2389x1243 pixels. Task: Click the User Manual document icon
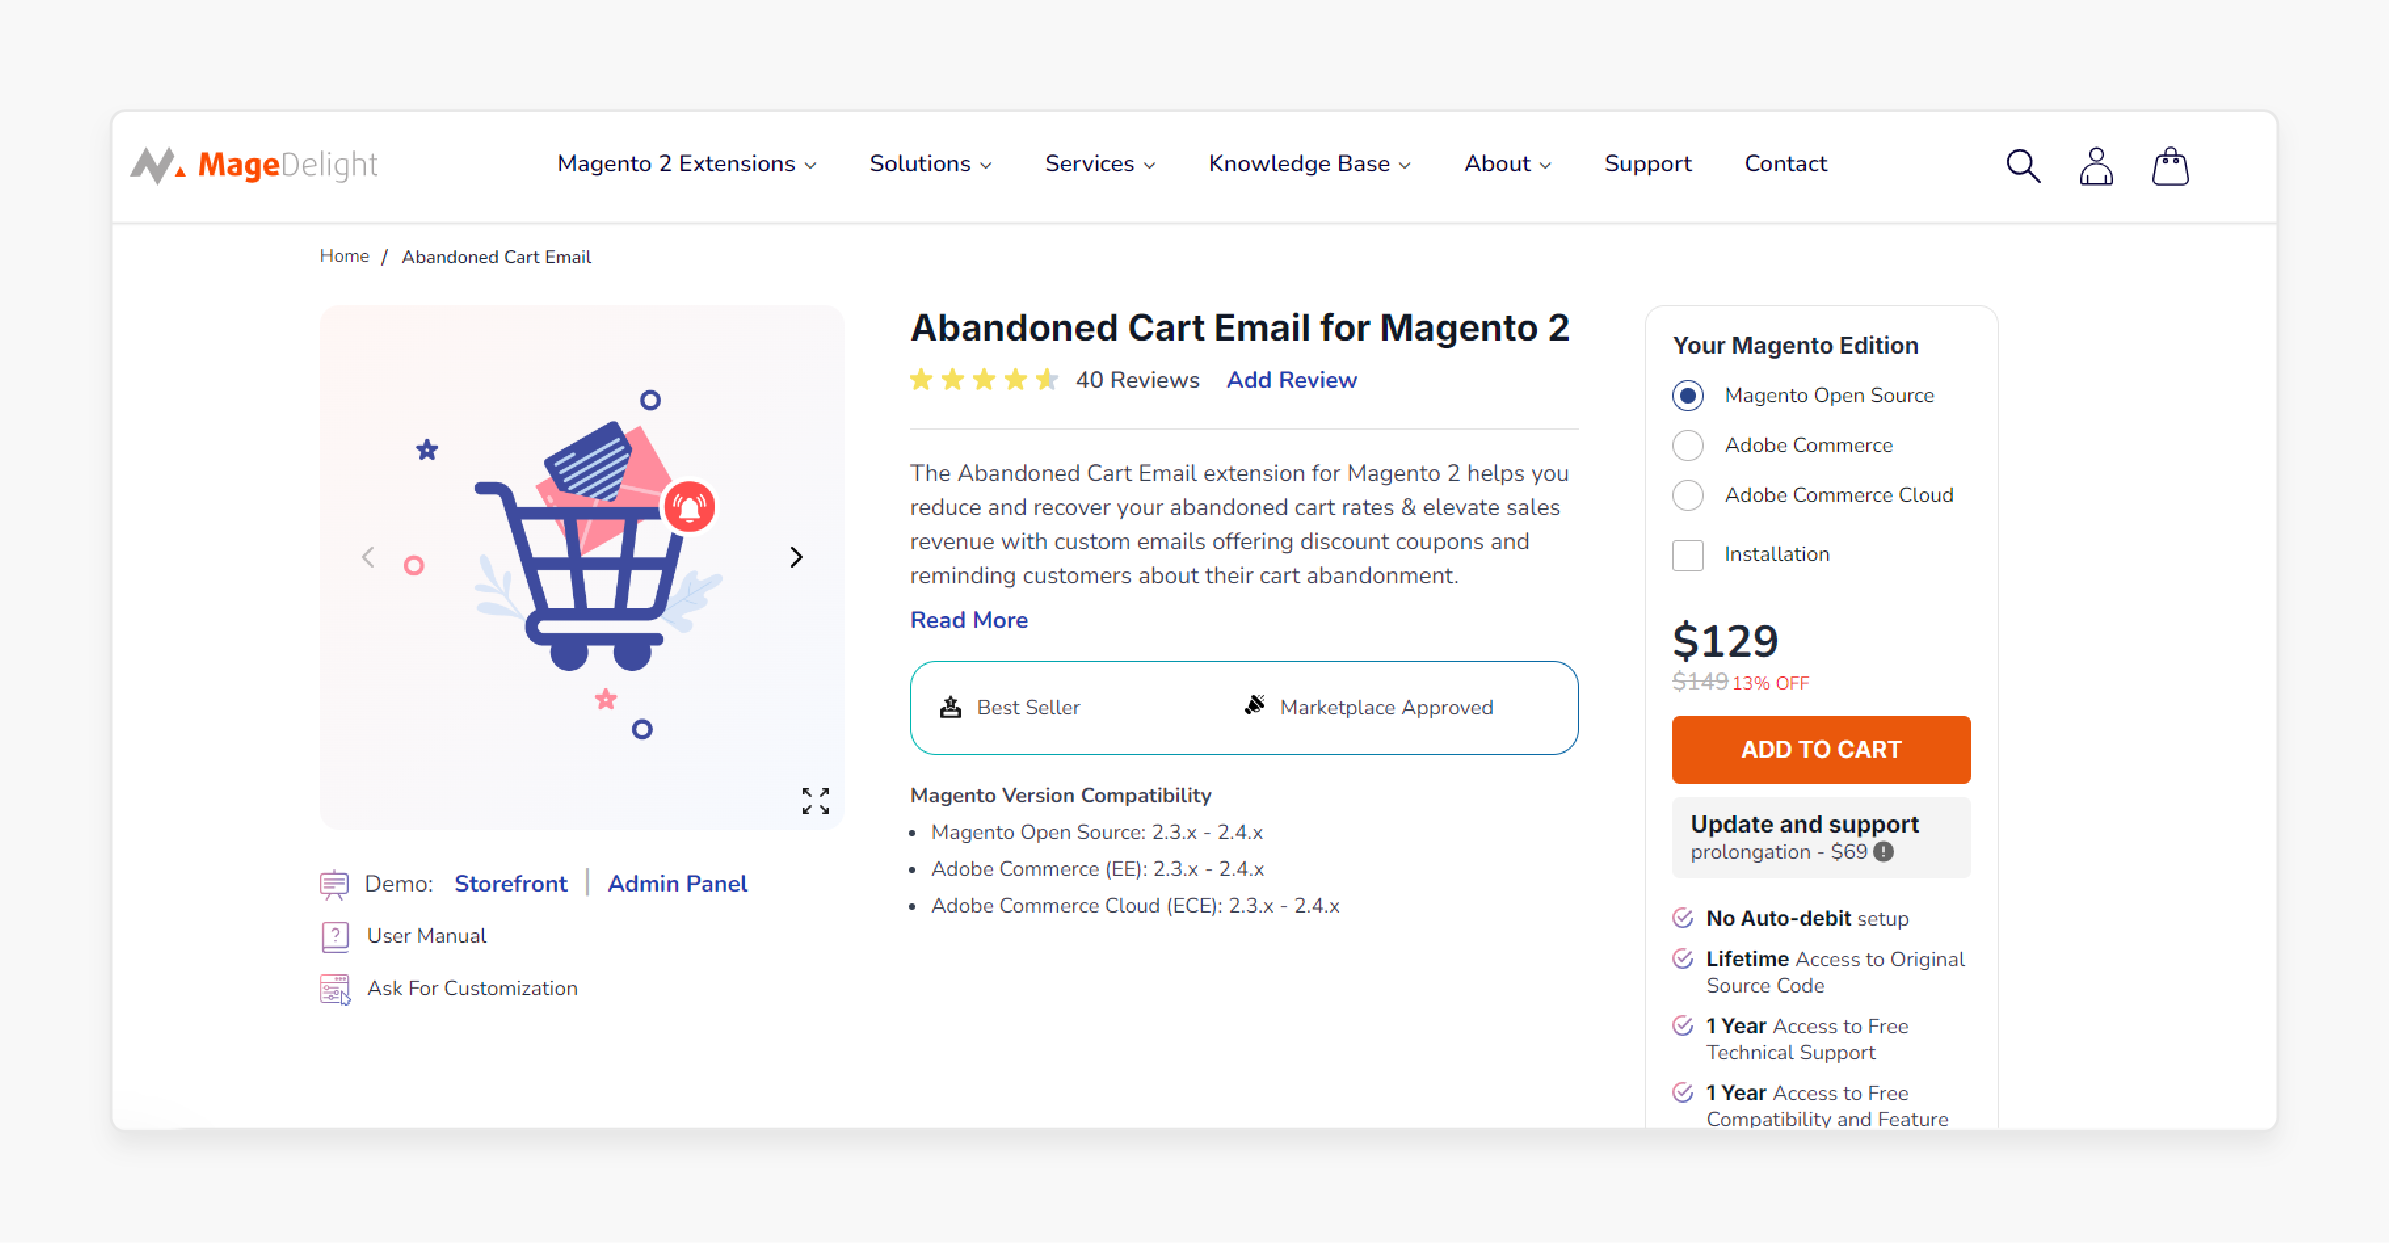330,935
